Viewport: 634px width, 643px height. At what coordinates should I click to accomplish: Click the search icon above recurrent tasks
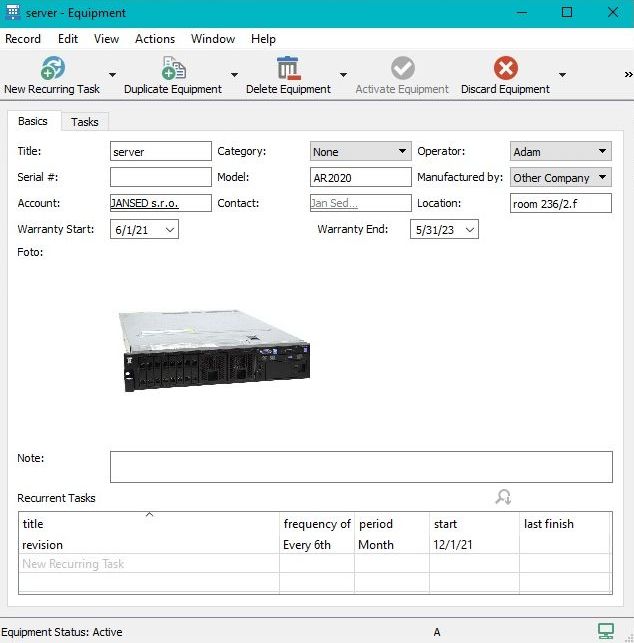pyautogui.click(x=503, y=497)
